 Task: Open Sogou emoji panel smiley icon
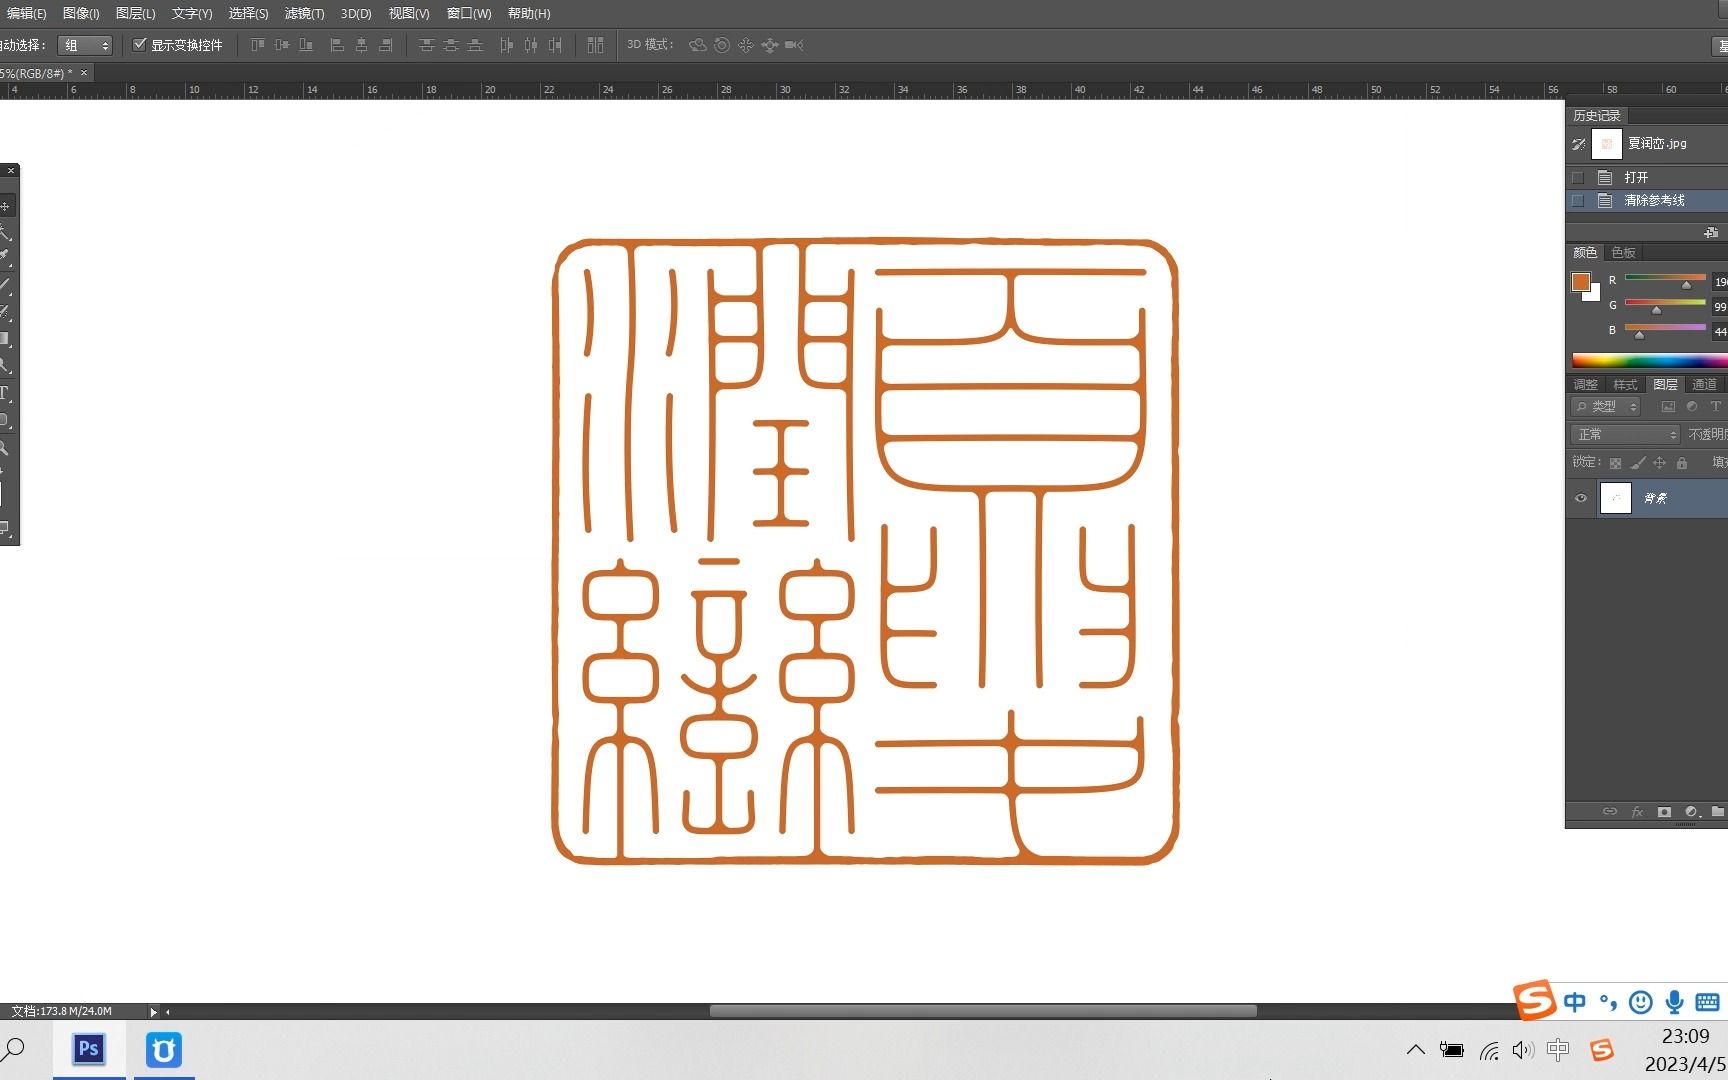[1641, 1002]
